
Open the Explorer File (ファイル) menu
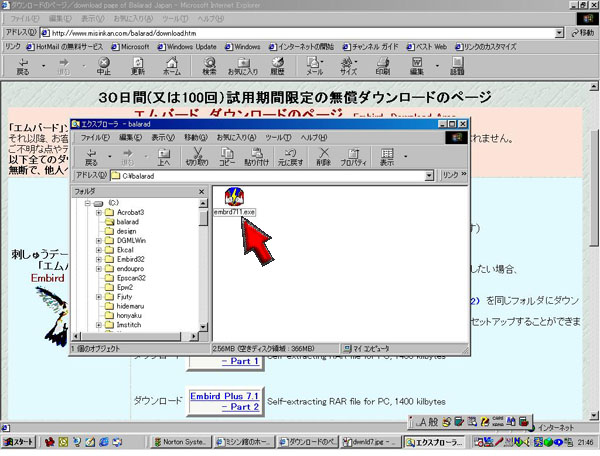95,137
